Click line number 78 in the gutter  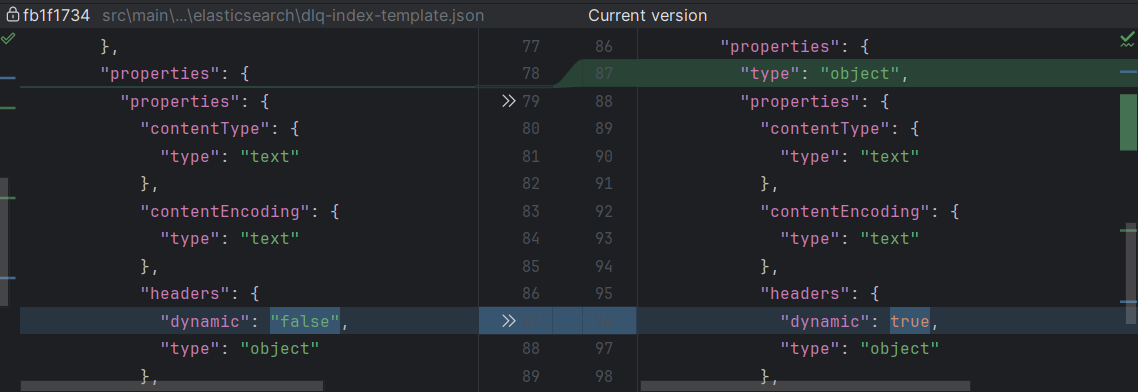[x=531, y=73]
